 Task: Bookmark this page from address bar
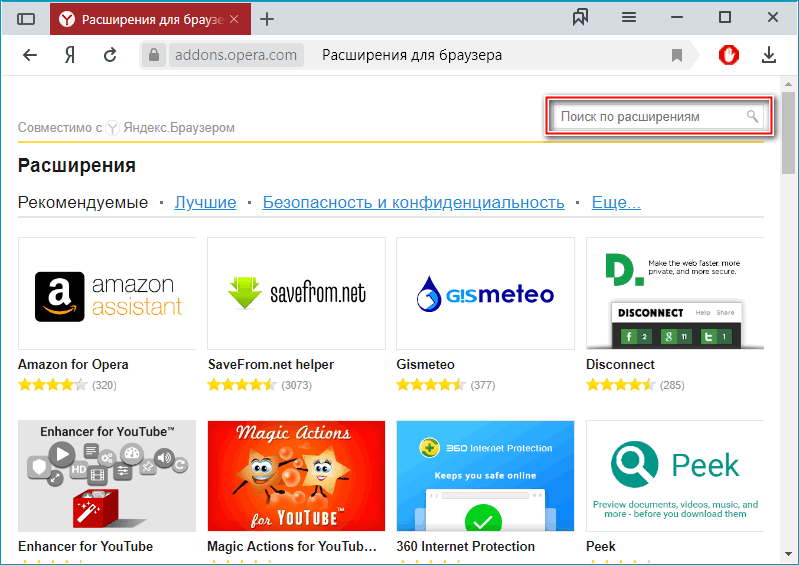coord(677,56)
